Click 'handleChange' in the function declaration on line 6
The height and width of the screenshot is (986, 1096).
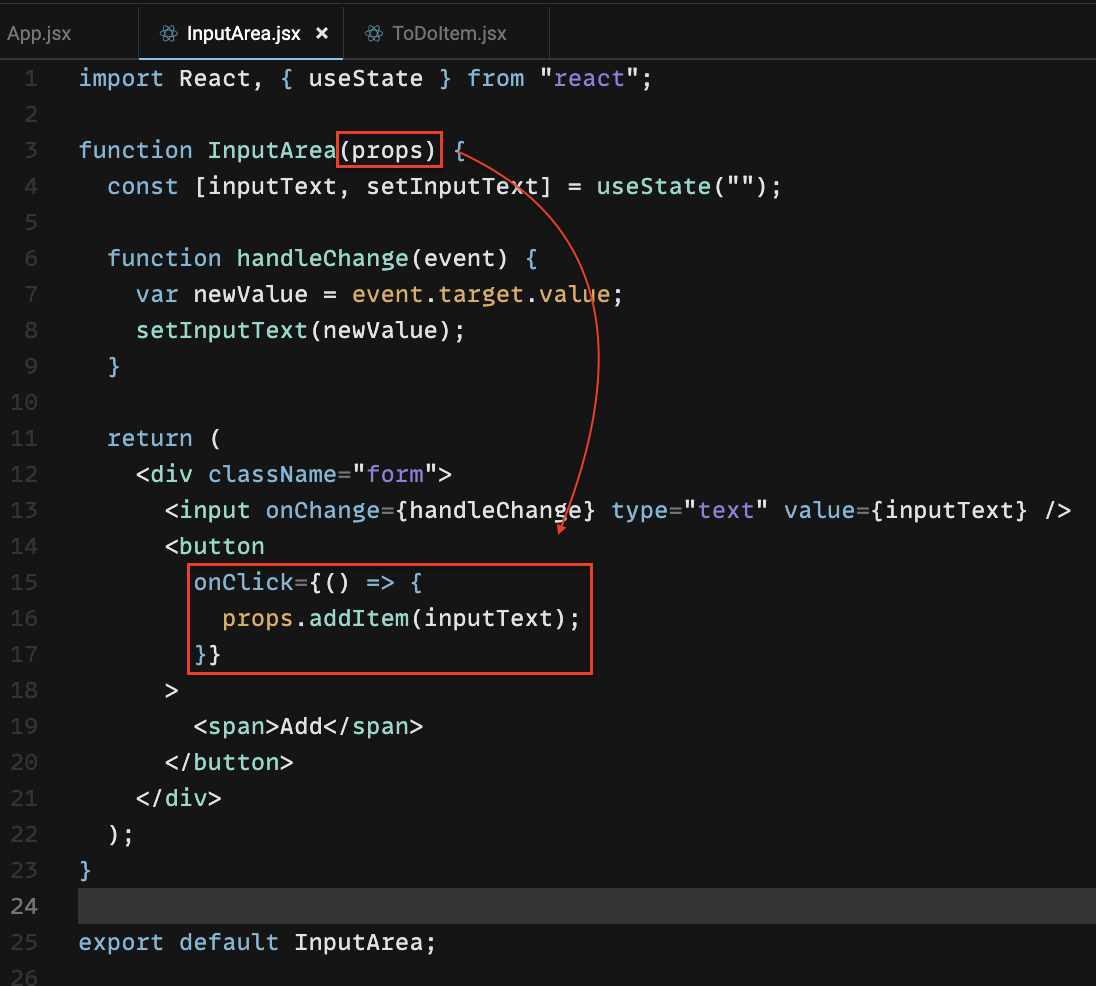coord(322,259)
